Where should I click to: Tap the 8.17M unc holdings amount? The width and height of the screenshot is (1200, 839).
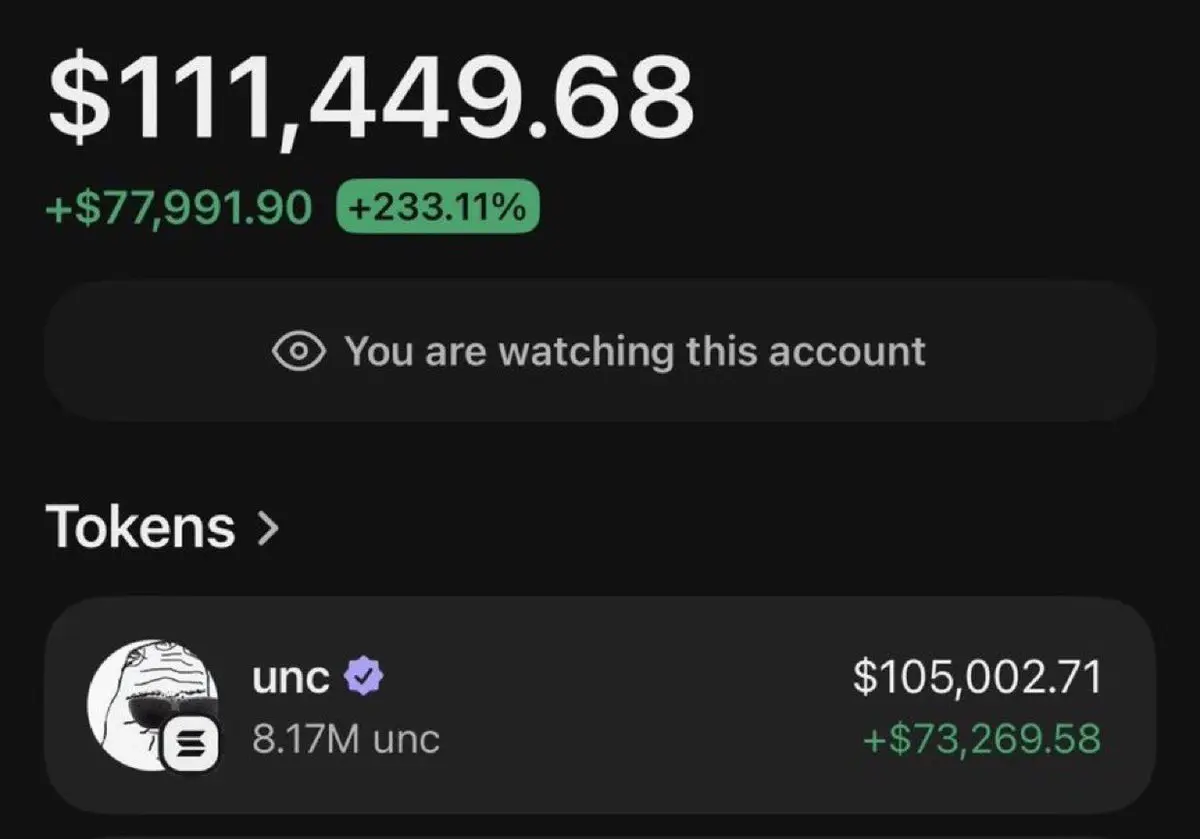345,740
